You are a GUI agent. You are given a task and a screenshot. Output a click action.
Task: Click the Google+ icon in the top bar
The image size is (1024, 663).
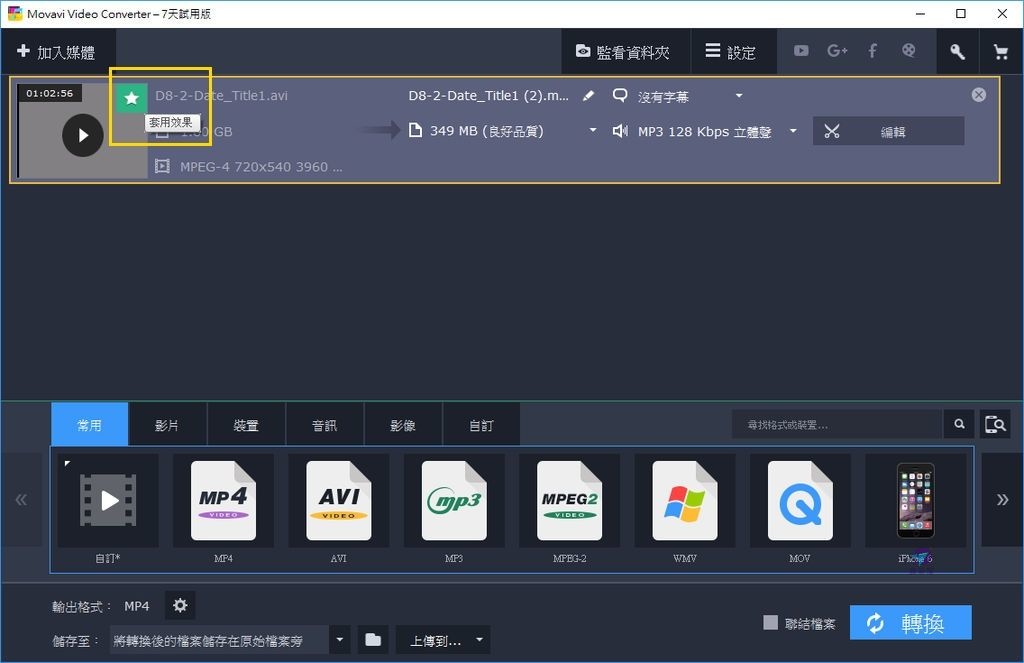(x=837, y=51)
